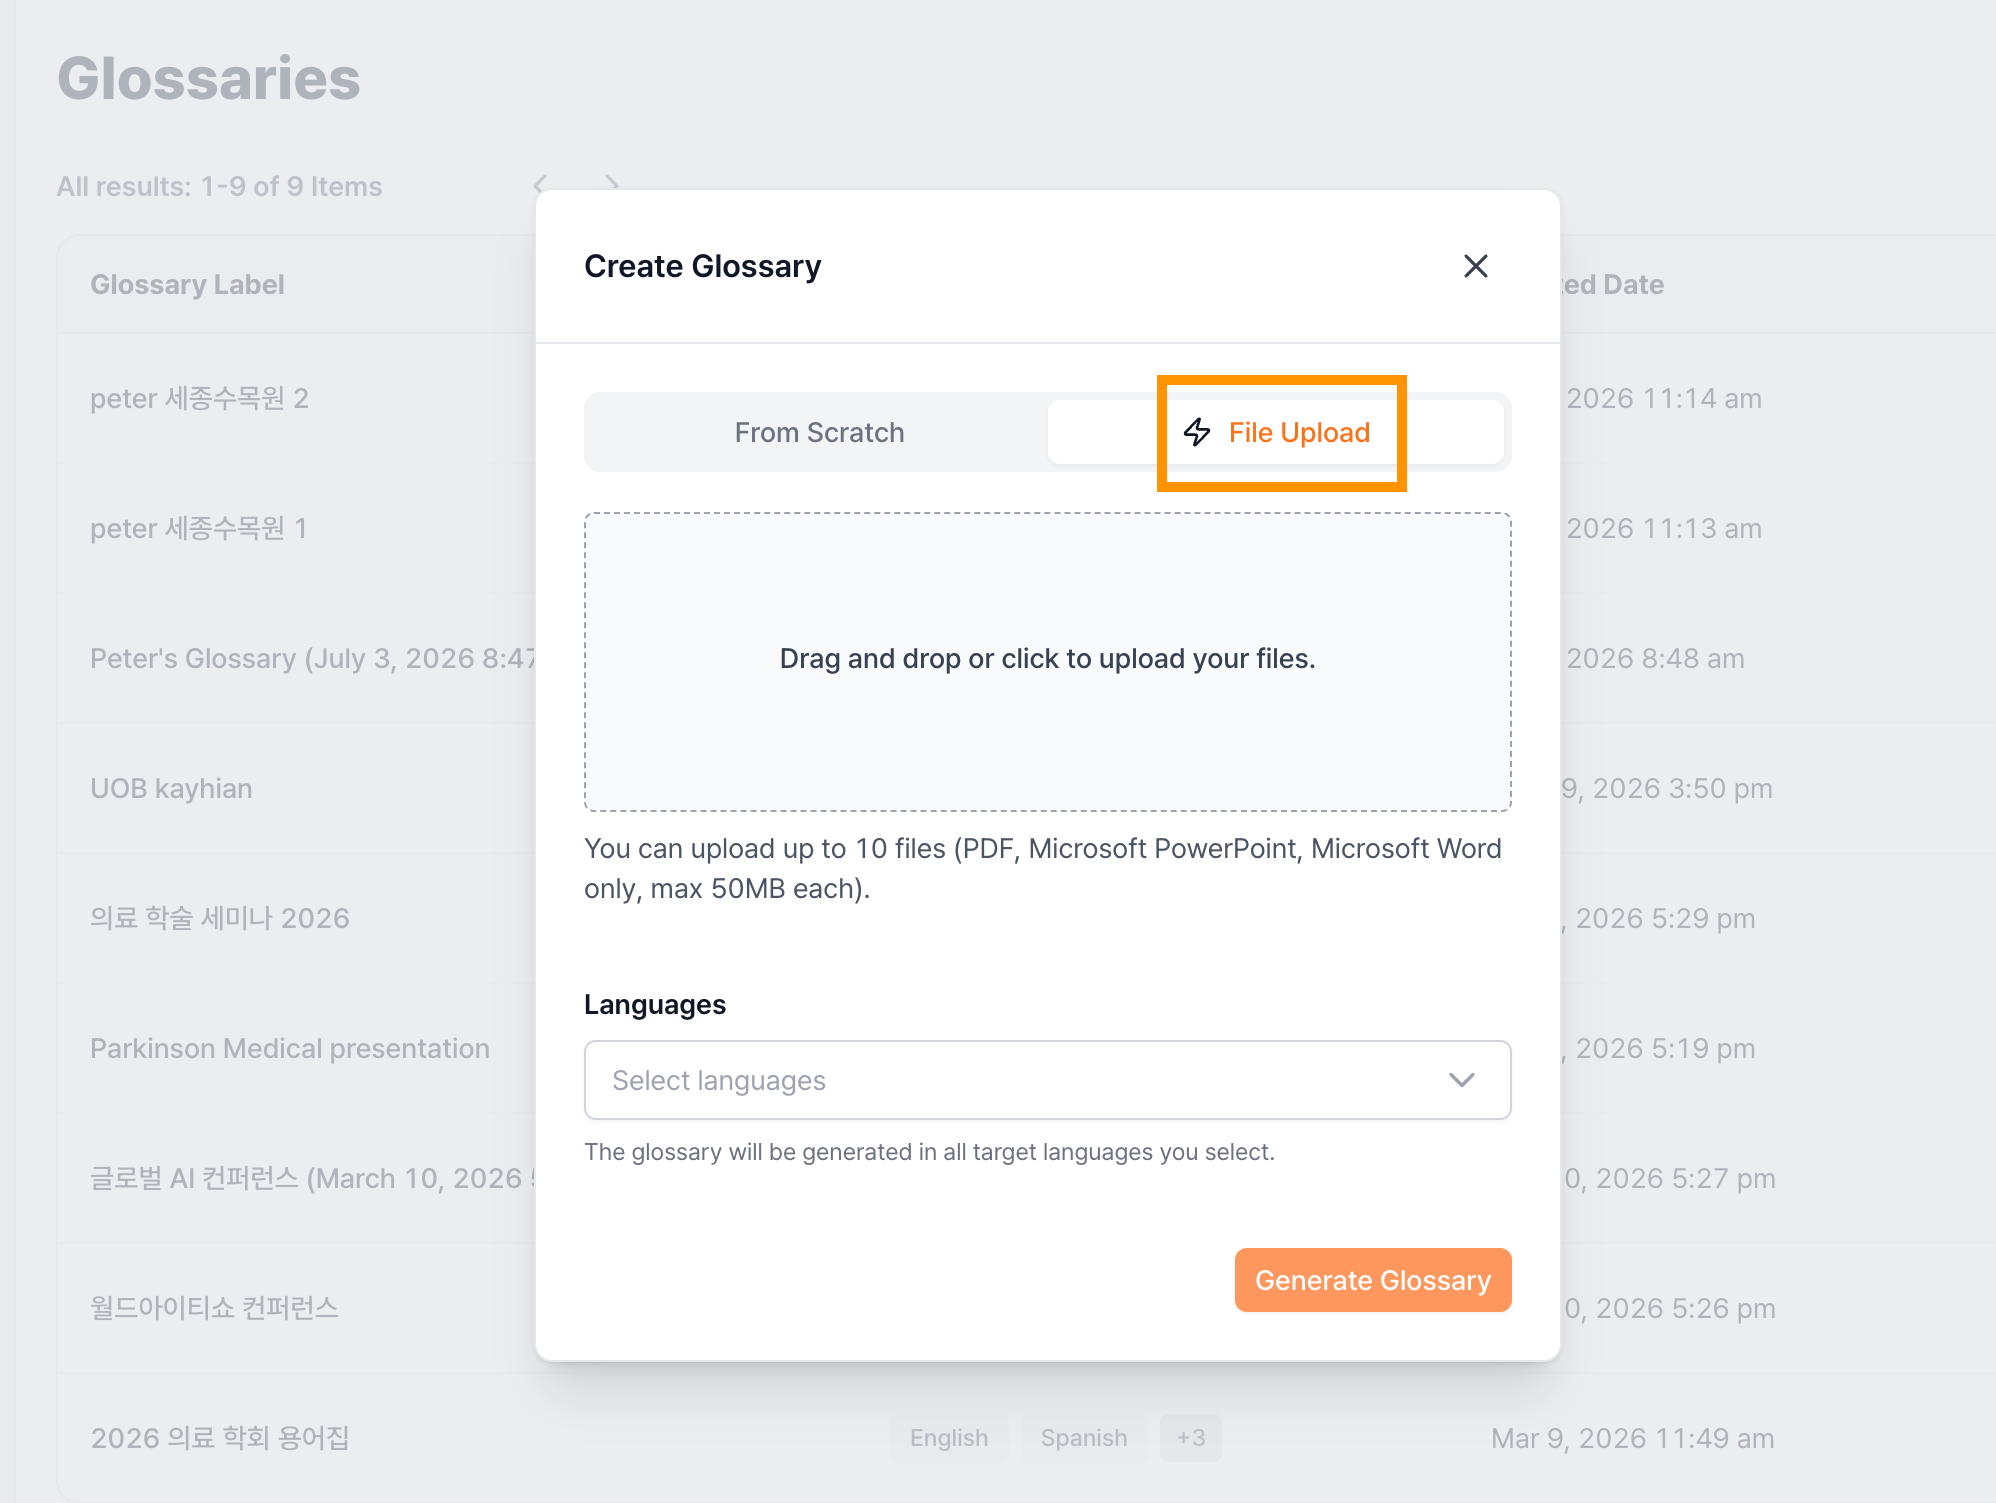The image size is (1996, 1503).
Task: Click the English language tag
Action: [x=948, y=1438]
